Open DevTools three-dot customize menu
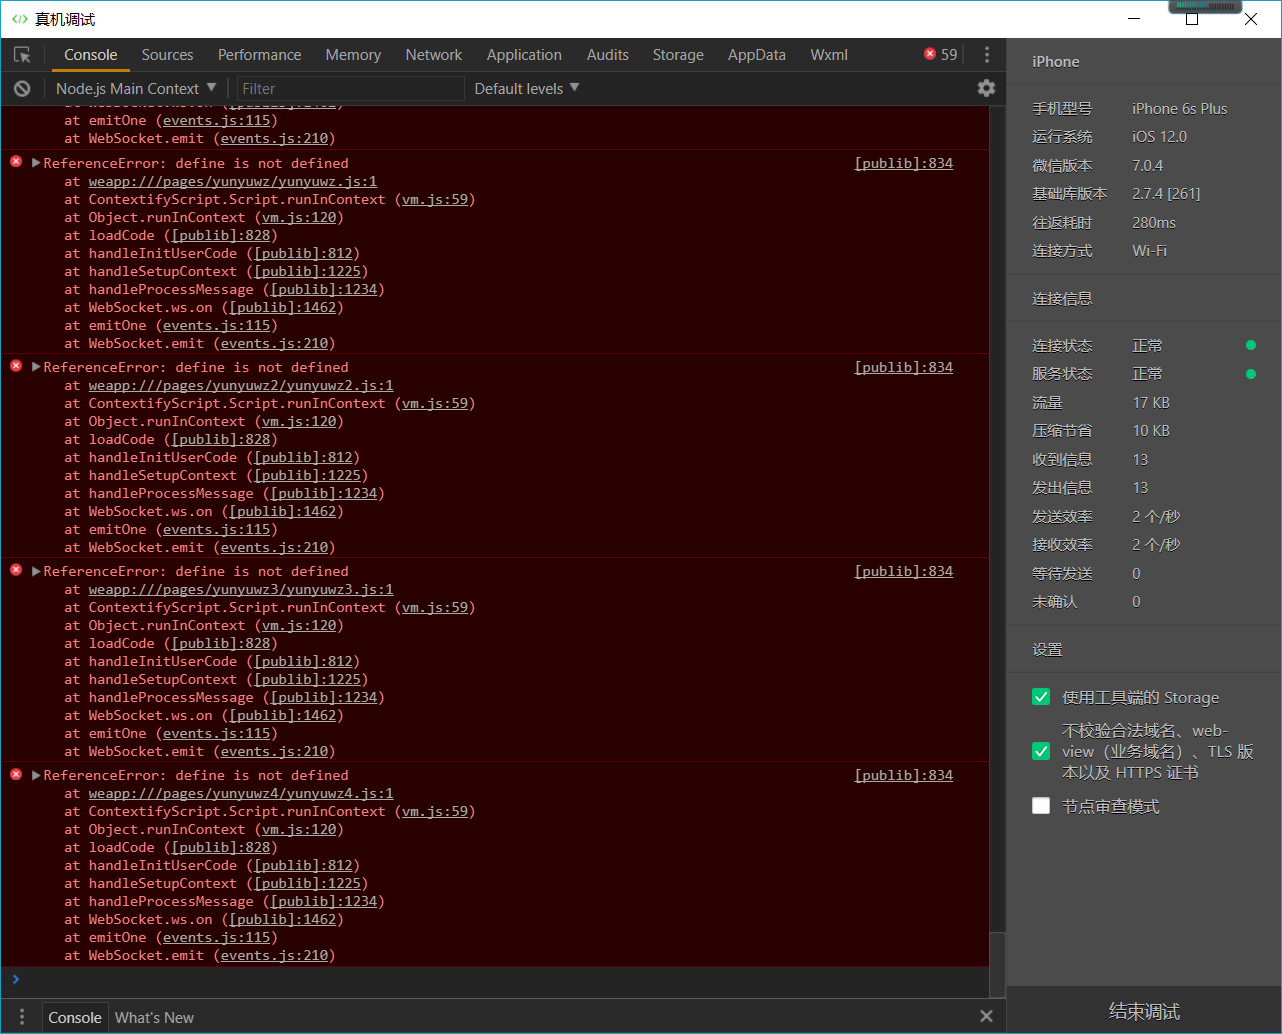 (x=986, y=55)
